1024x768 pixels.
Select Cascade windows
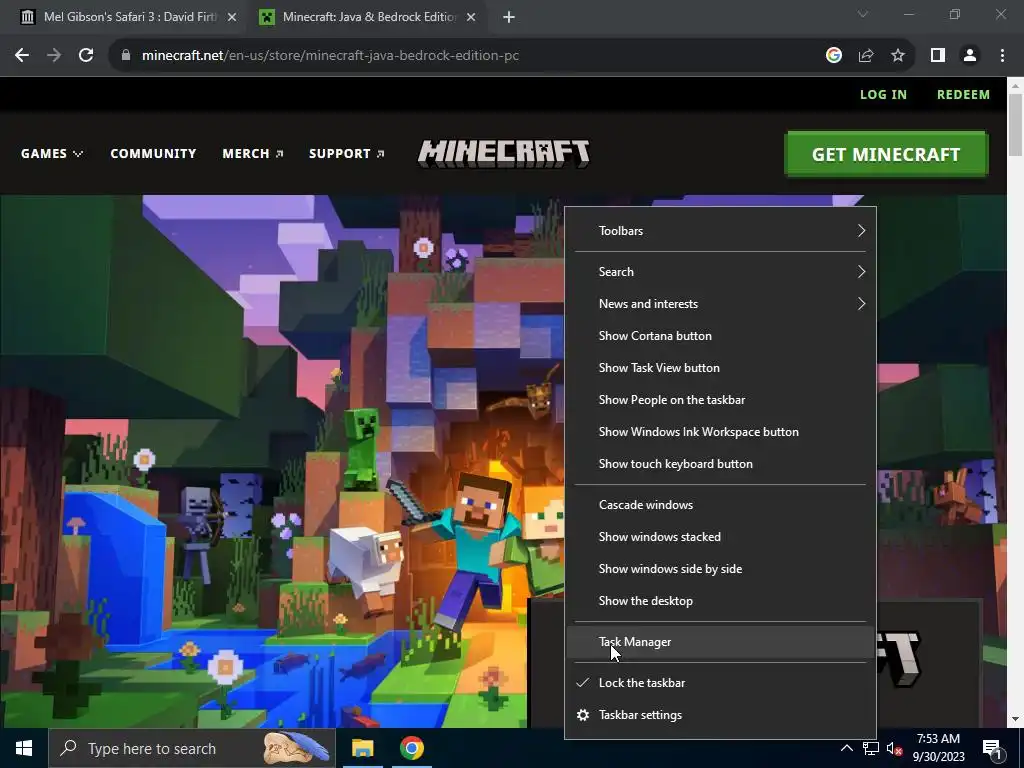pyautogui.click(x=720, y=505)
